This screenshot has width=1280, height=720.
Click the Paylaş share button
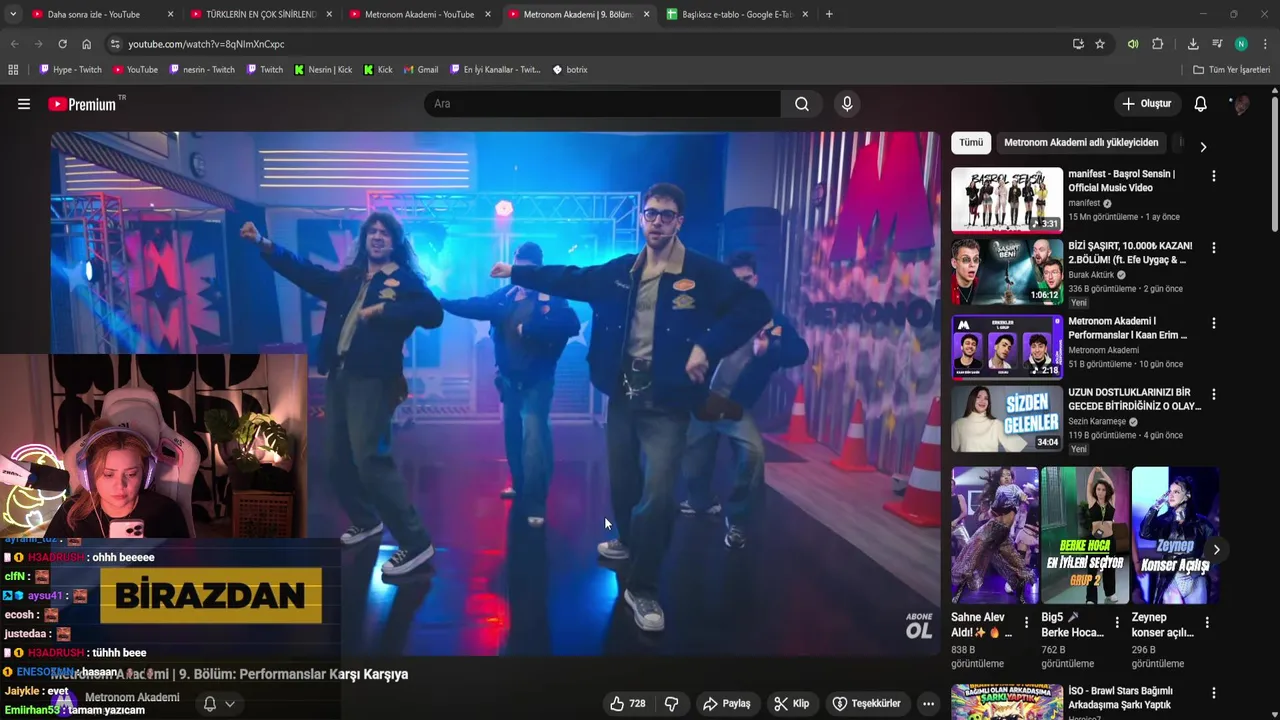727,704
